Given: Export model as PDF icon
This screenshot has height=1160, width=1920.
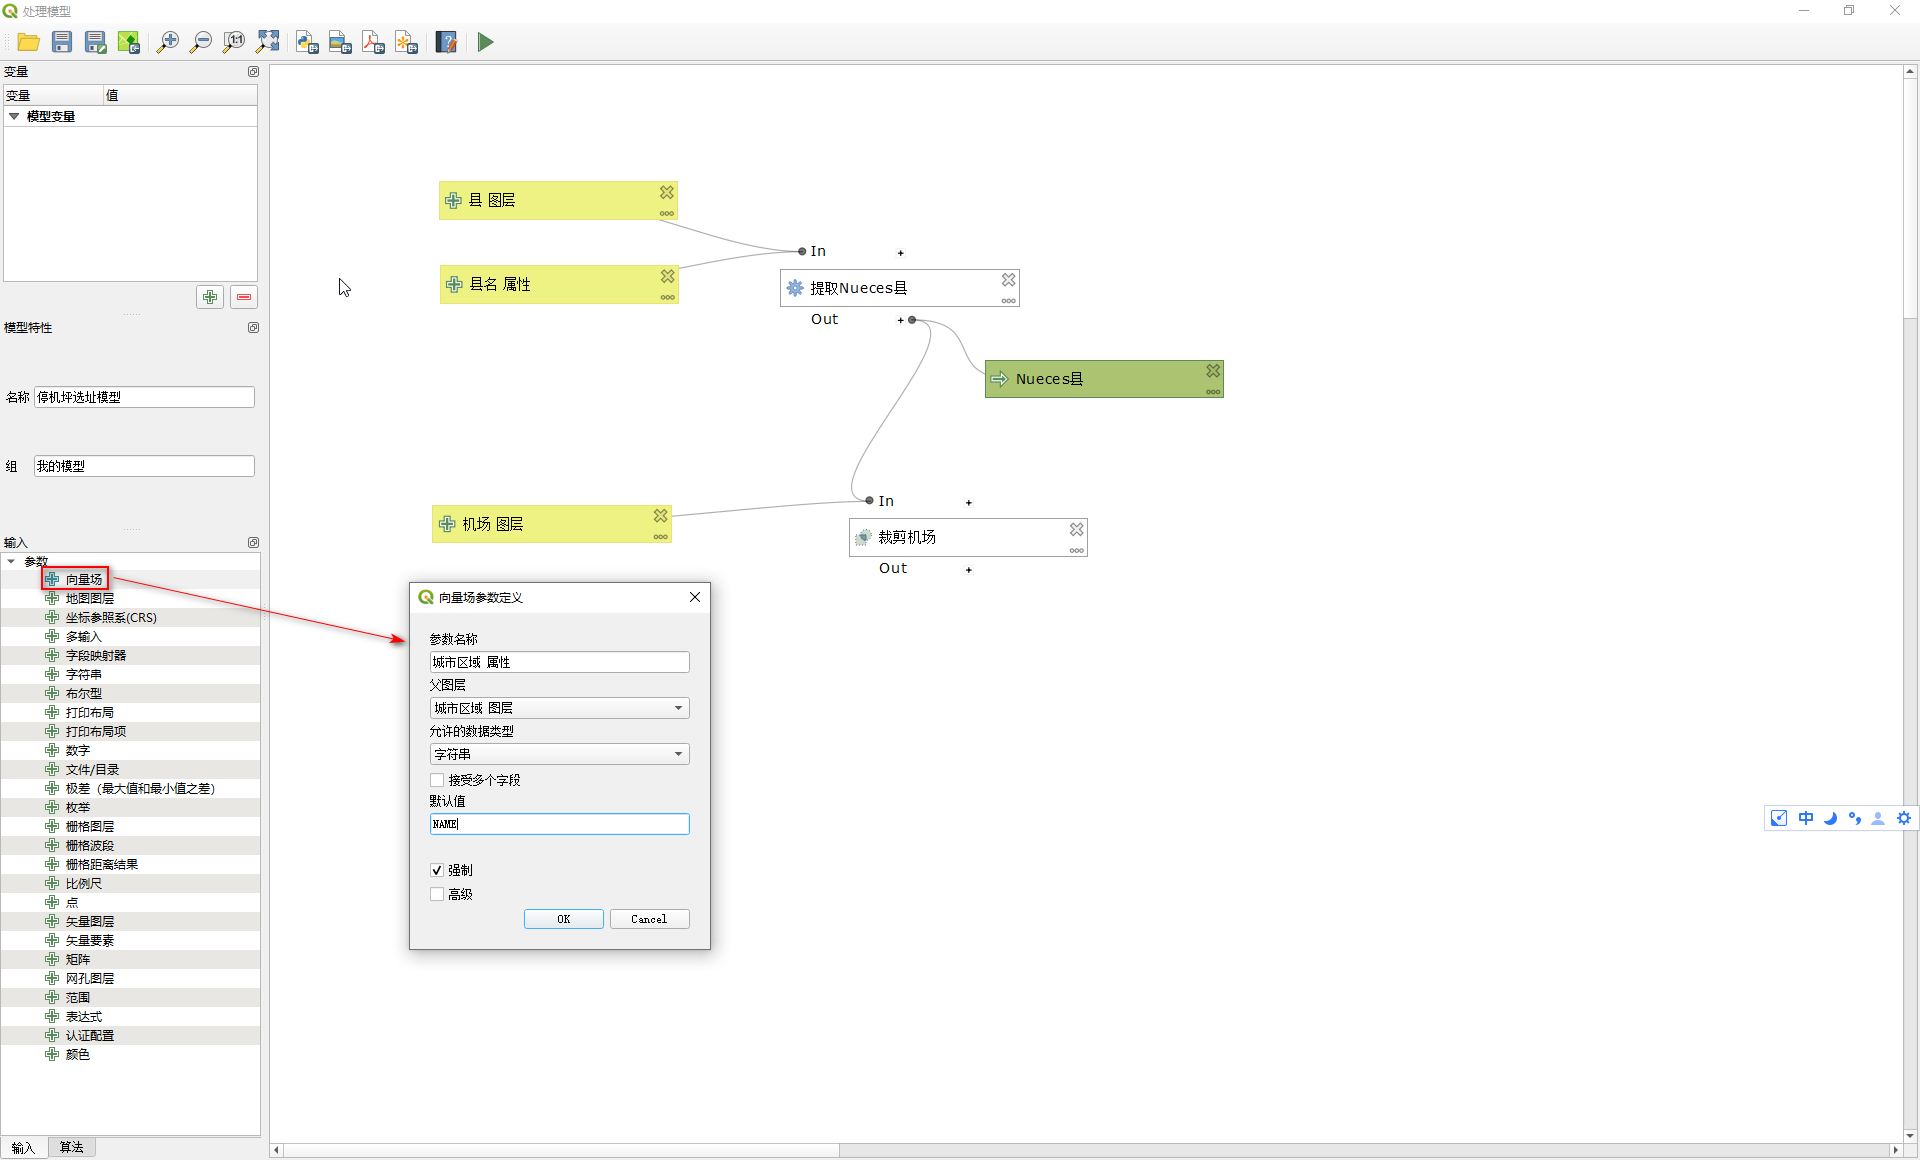Looking at the screenshot, I should point(373,42).
